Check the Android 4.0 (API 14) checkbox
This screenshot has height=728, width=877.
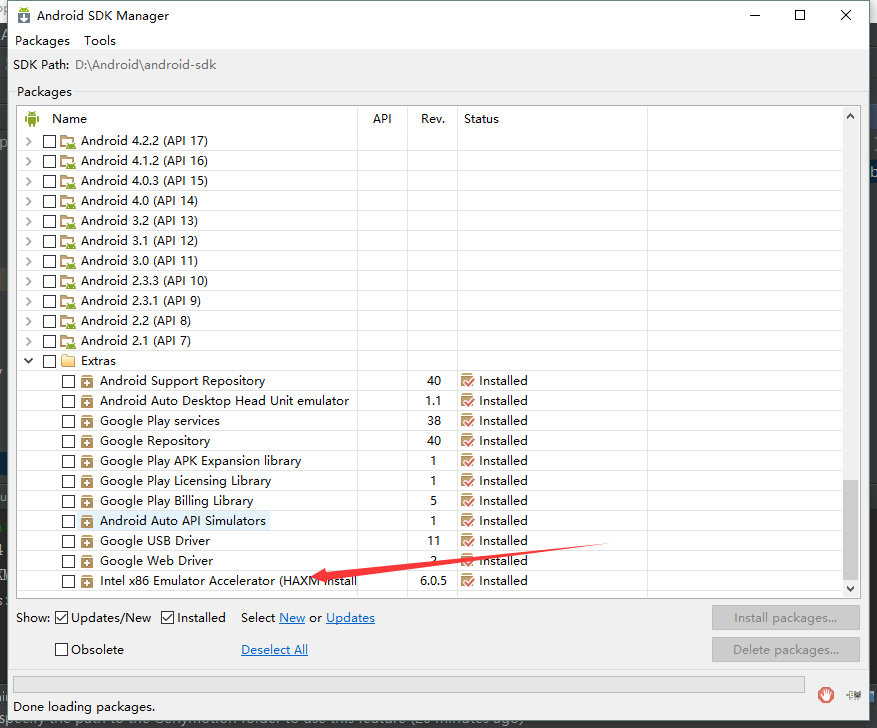(49, 201)
